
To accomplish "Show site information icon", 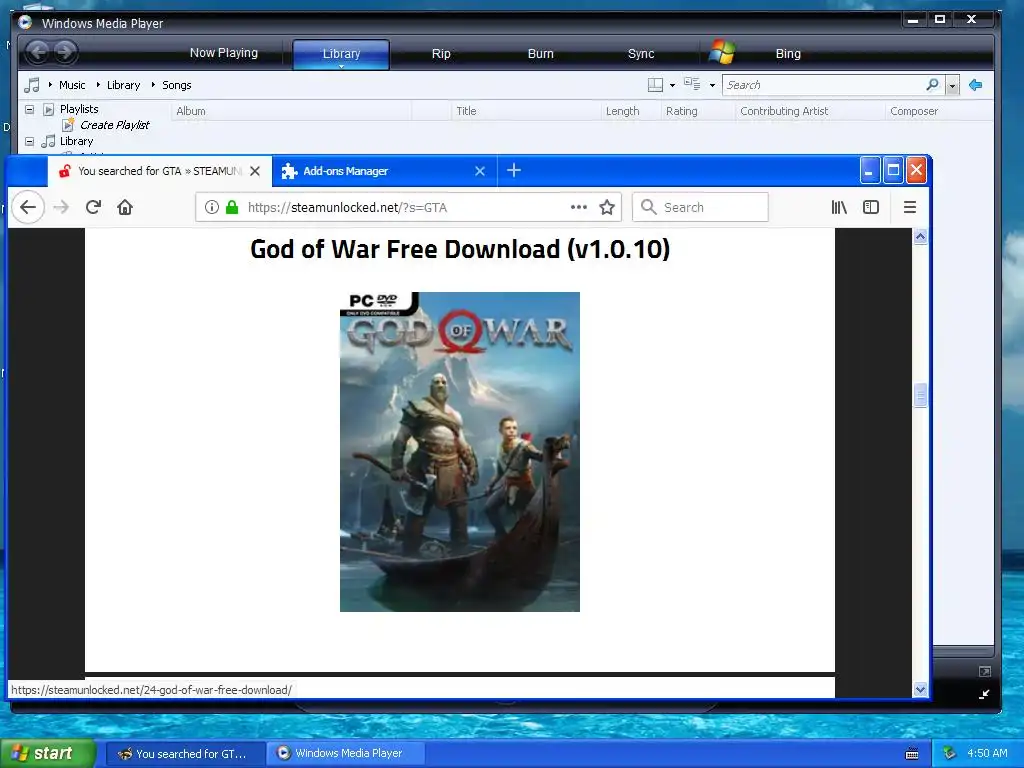I will (212, 208).
